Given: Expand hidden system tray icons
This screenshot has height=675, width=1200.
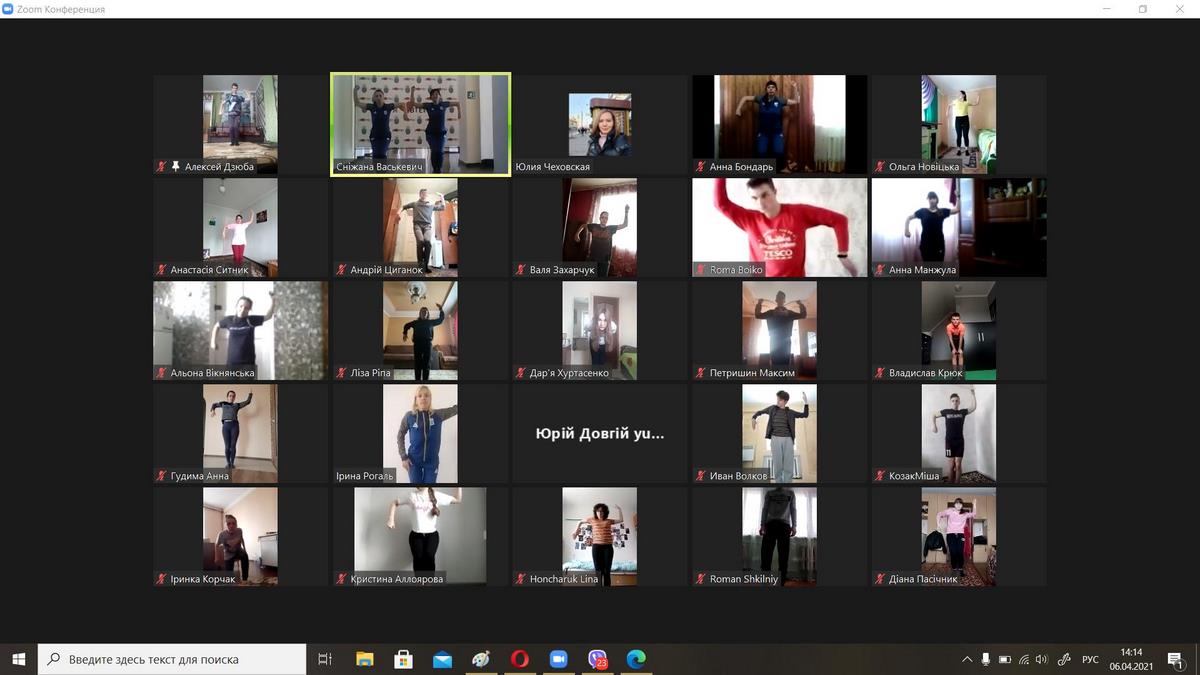Looking at the screenshot, I should pos(967,659).
